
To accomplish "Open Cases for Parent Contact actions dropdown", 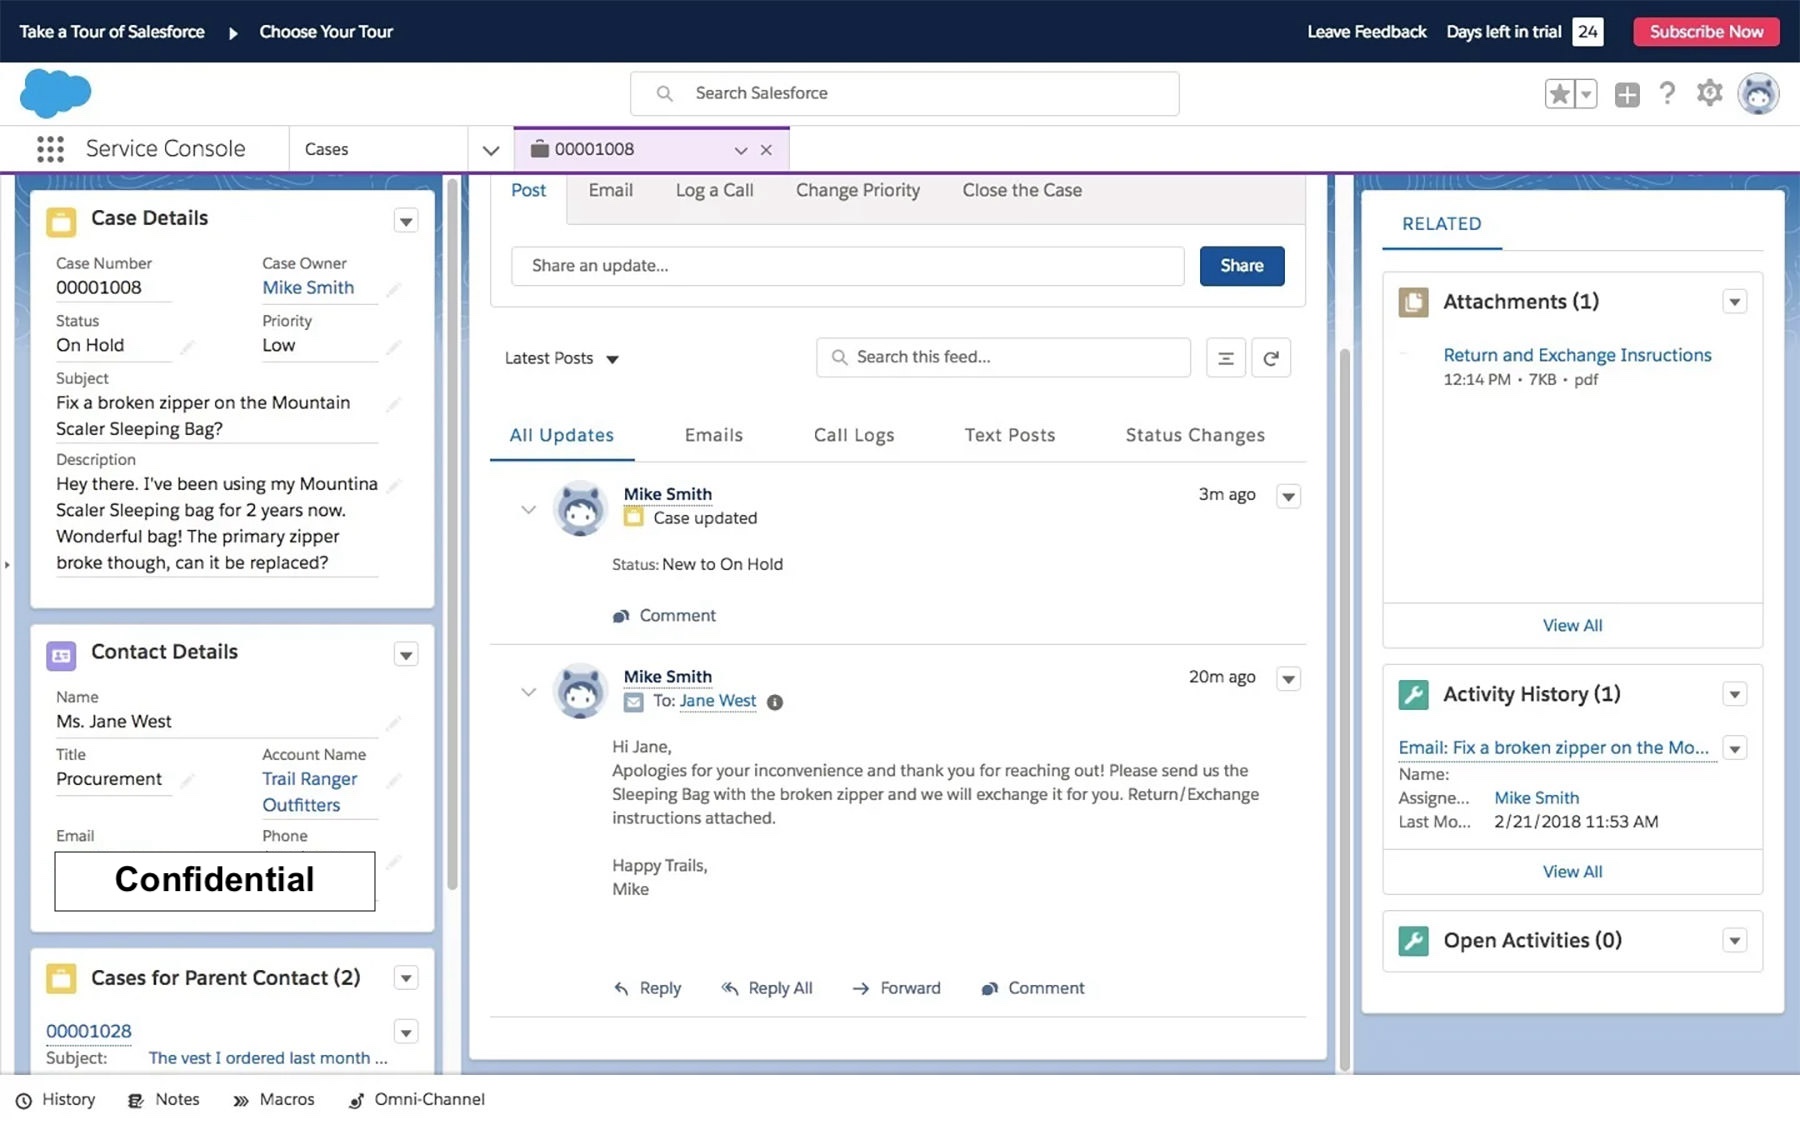I will point(406,978).
